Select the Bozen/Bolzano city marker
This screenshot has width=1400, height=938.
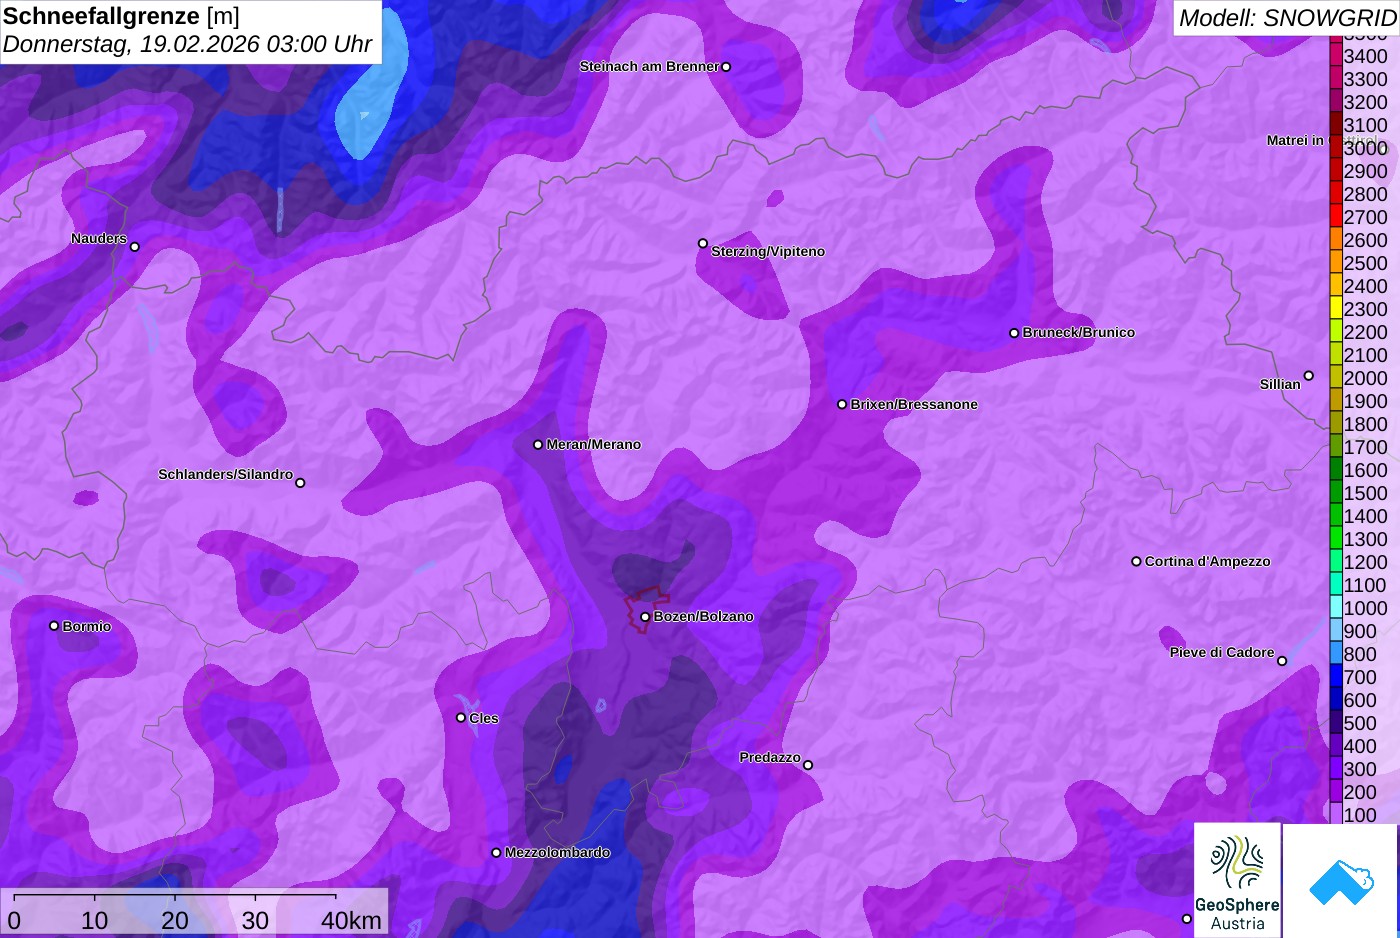(x=645, y=617)
